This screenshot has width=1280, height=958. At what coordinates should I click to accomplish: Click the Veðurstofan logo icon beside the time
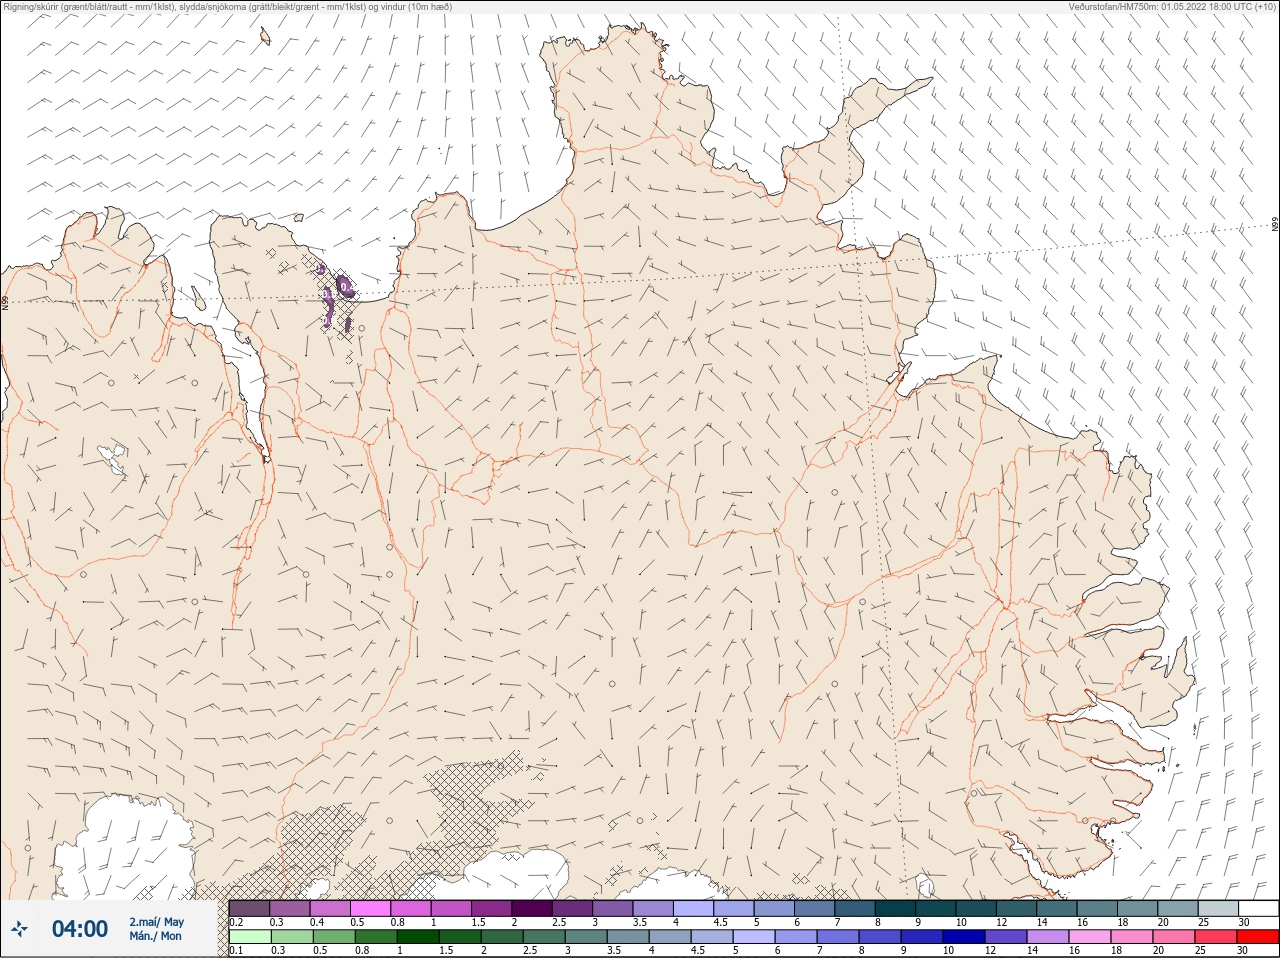(x=19, y=929)
